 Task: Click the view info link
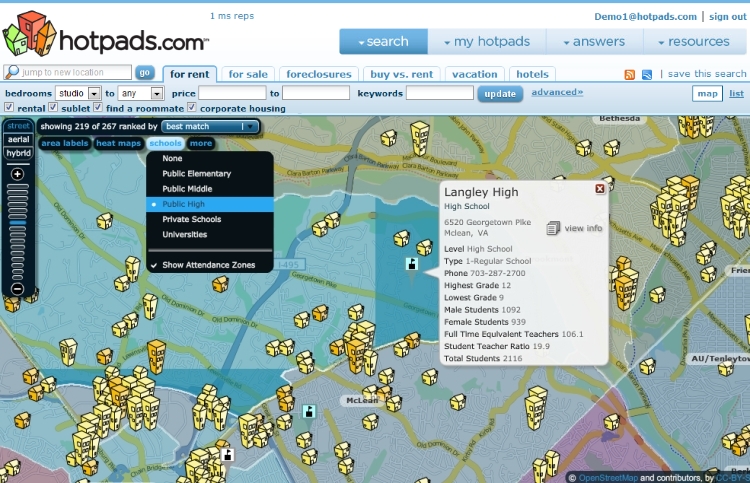583,228
